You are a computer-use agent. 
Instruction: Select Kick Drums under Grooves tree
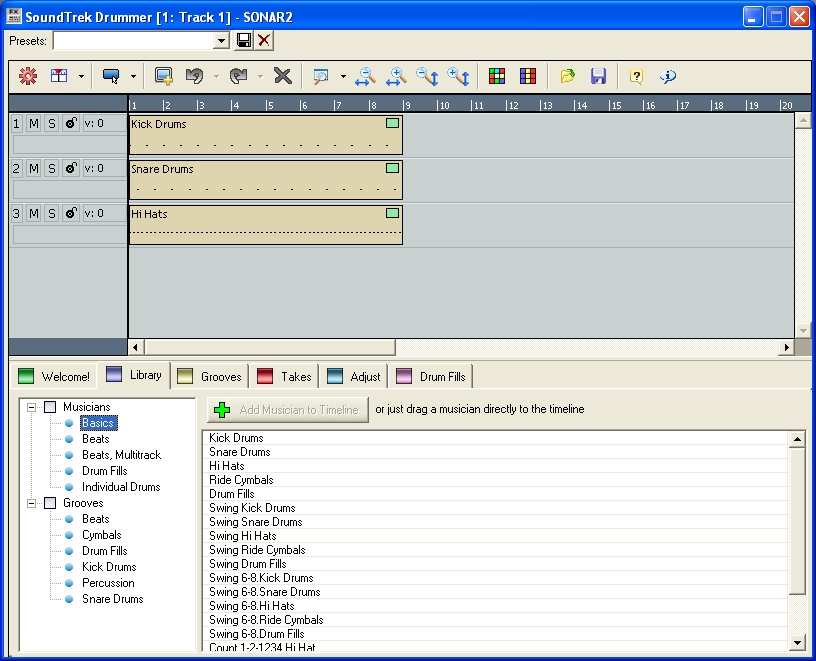click(109, 567)
